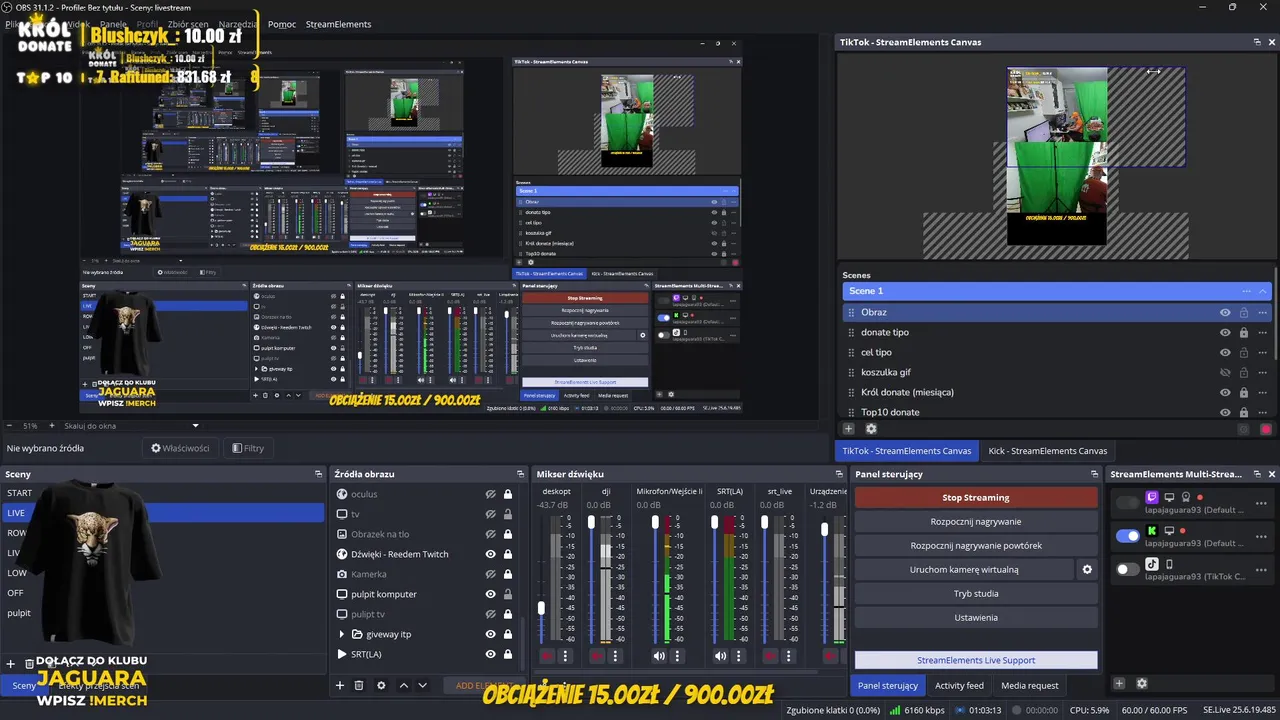This screenshot has width=1280, height=720.
Task: Unmute the dji audio channel
Action: click(597, 656)
